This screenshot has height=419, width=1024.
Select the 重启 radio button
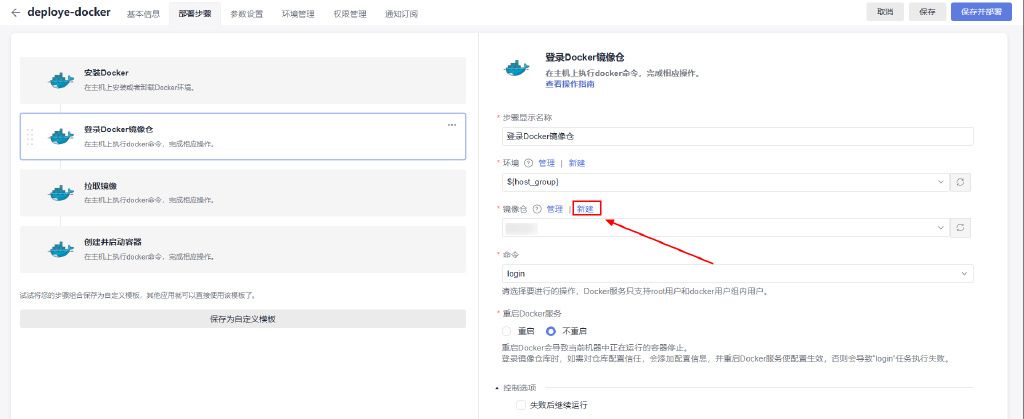[x=507, y=331]
